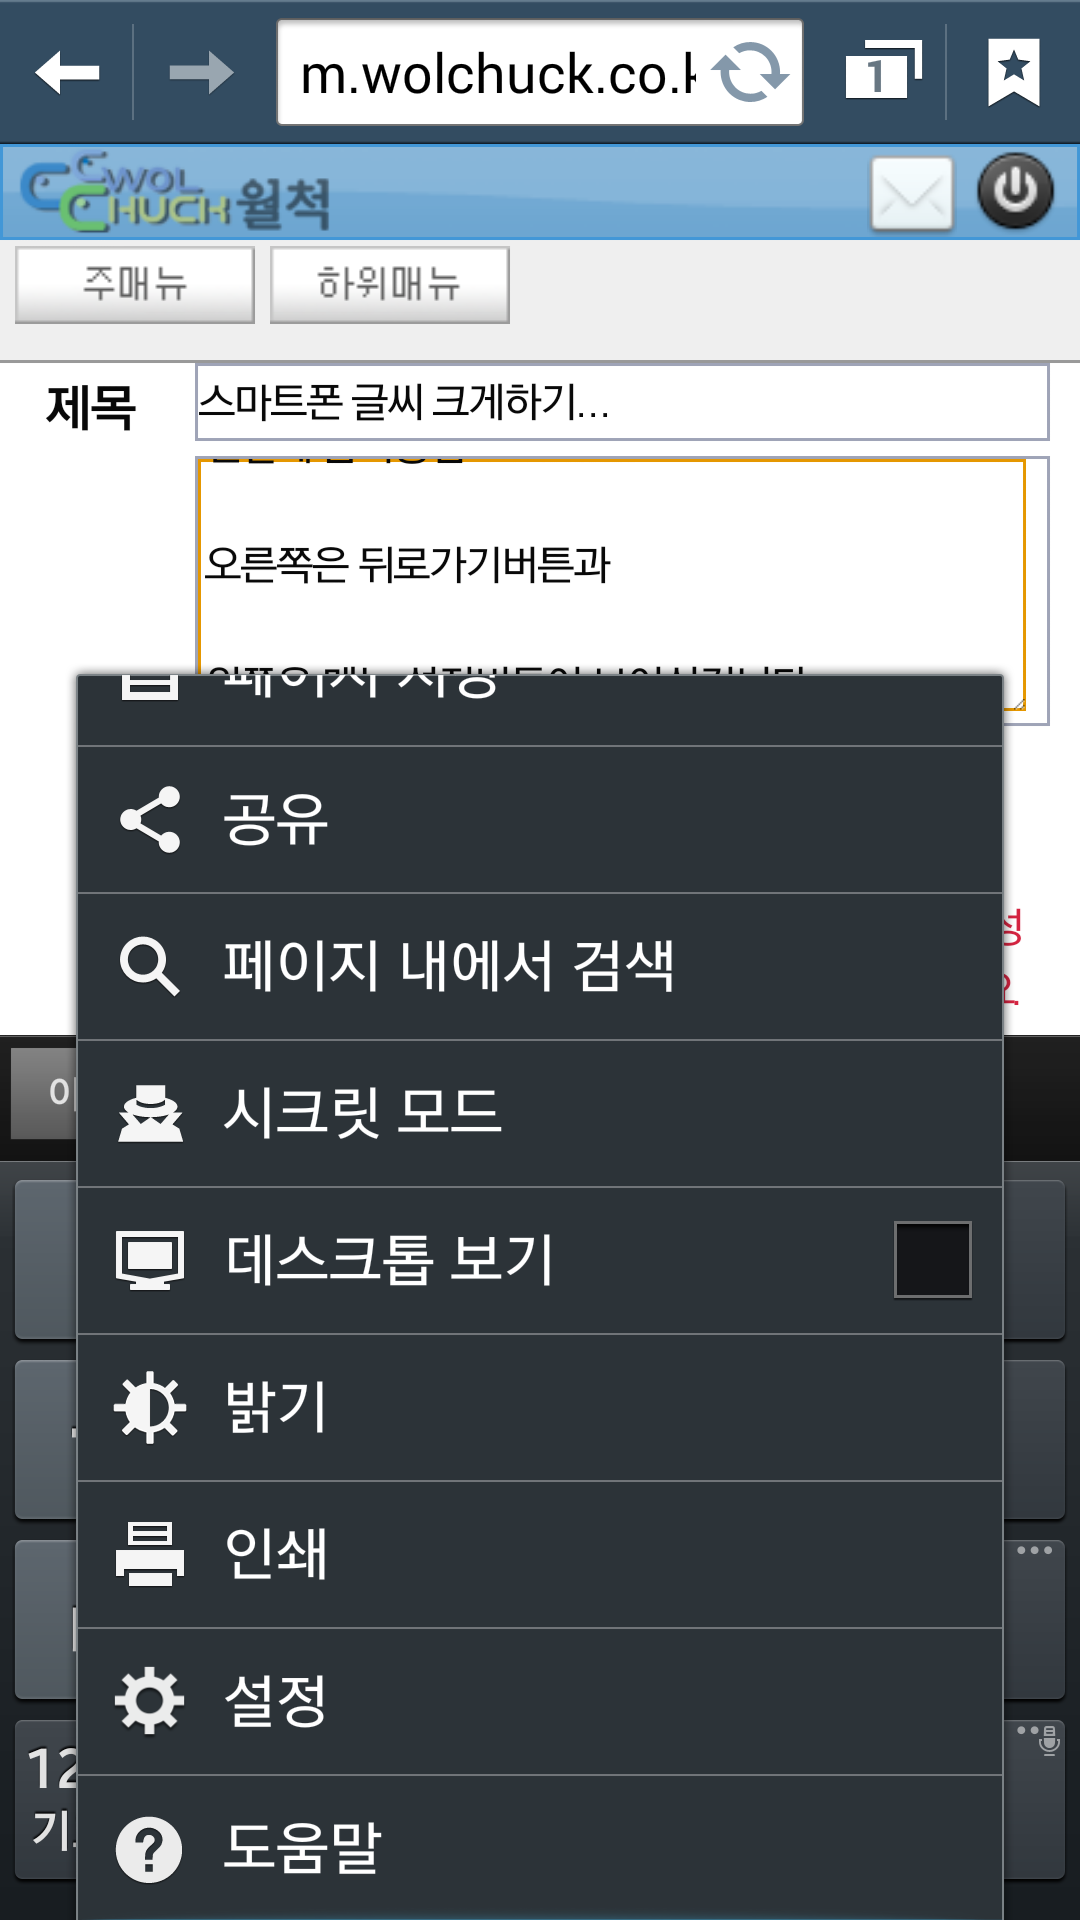Choose 인쇄 from the menu
This screenshot has height=1920, width=1080.
click(540, 1555)
